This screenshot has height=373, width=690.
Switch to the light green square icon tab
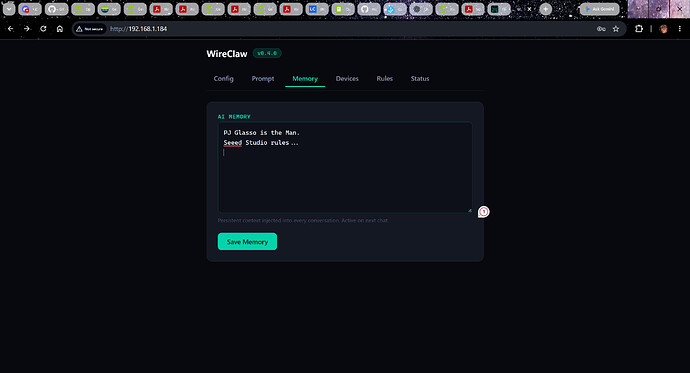tap(343, 9)
